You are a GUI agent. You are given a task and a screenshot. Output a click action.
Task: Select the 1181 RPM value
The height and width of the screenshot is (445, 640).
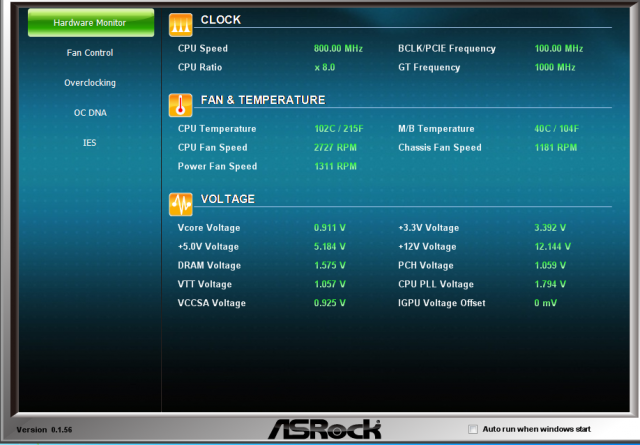[556, 148]
